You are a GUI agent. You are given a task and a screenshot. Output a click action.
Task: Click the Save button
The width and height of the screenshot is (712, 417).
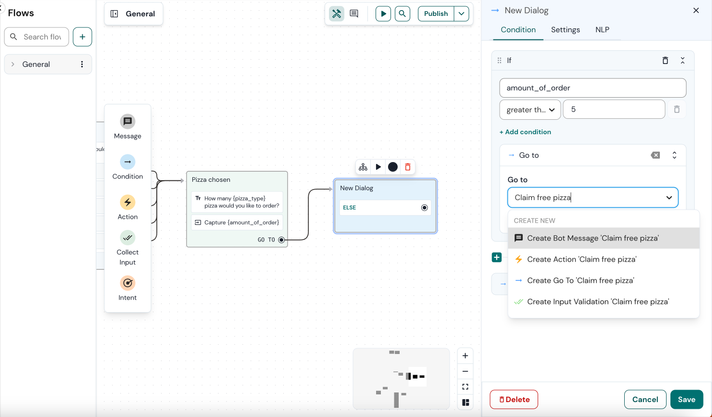[x=686, y=399]
